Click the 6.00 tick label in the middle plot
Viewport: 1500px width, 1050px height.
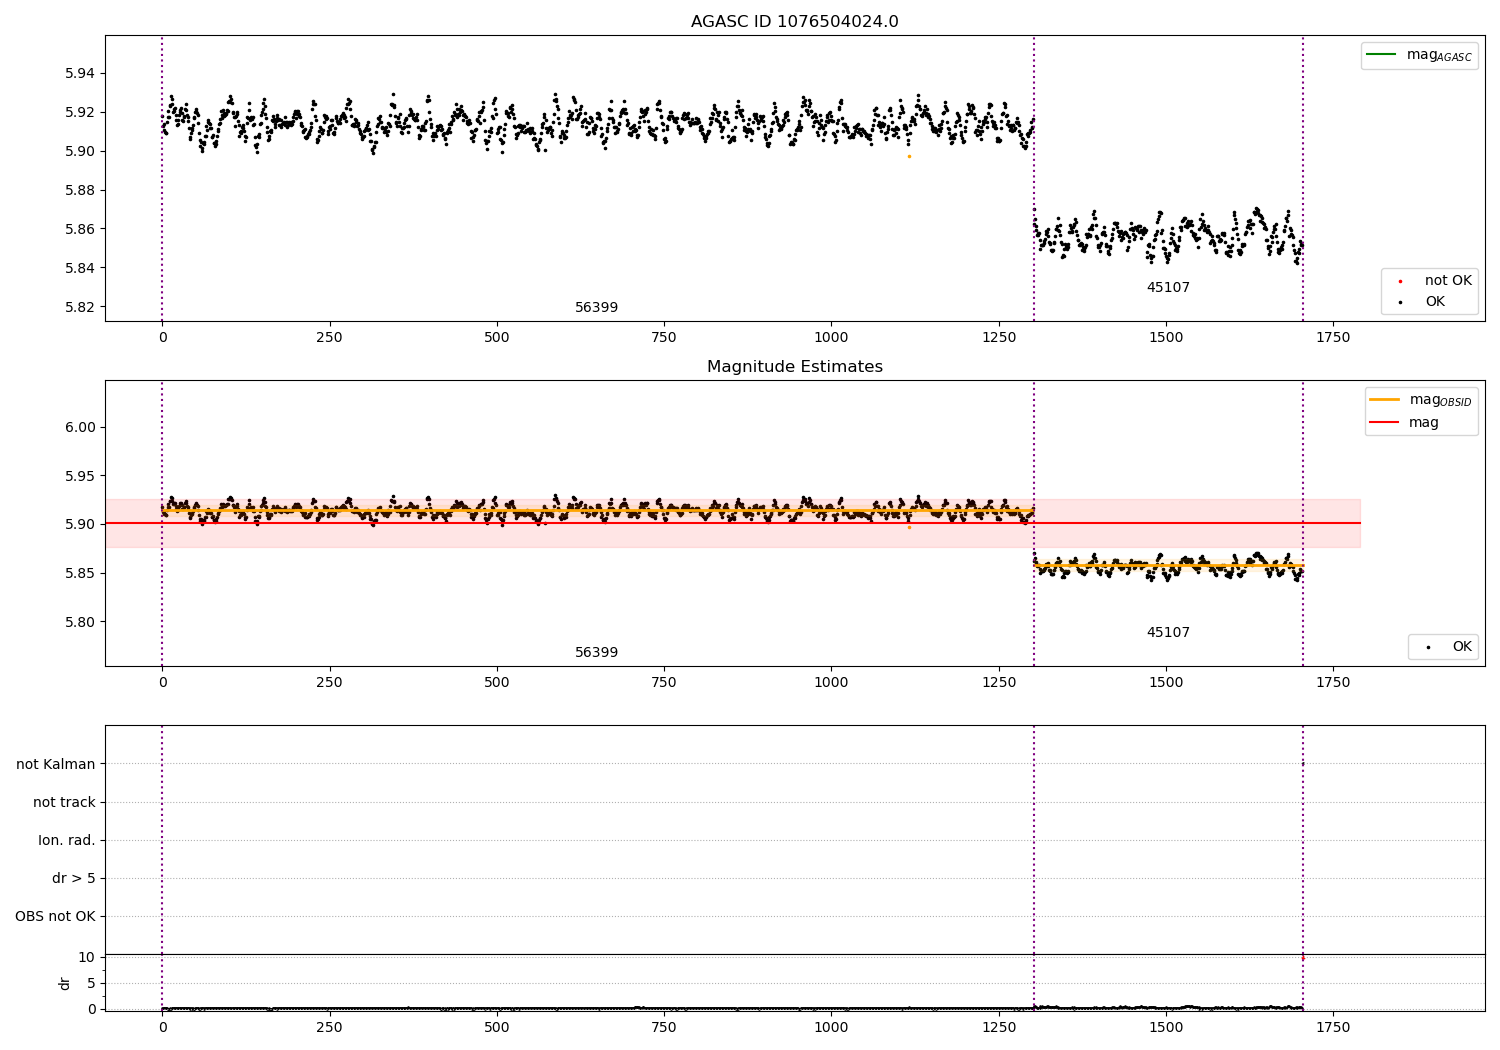[80, 428]
